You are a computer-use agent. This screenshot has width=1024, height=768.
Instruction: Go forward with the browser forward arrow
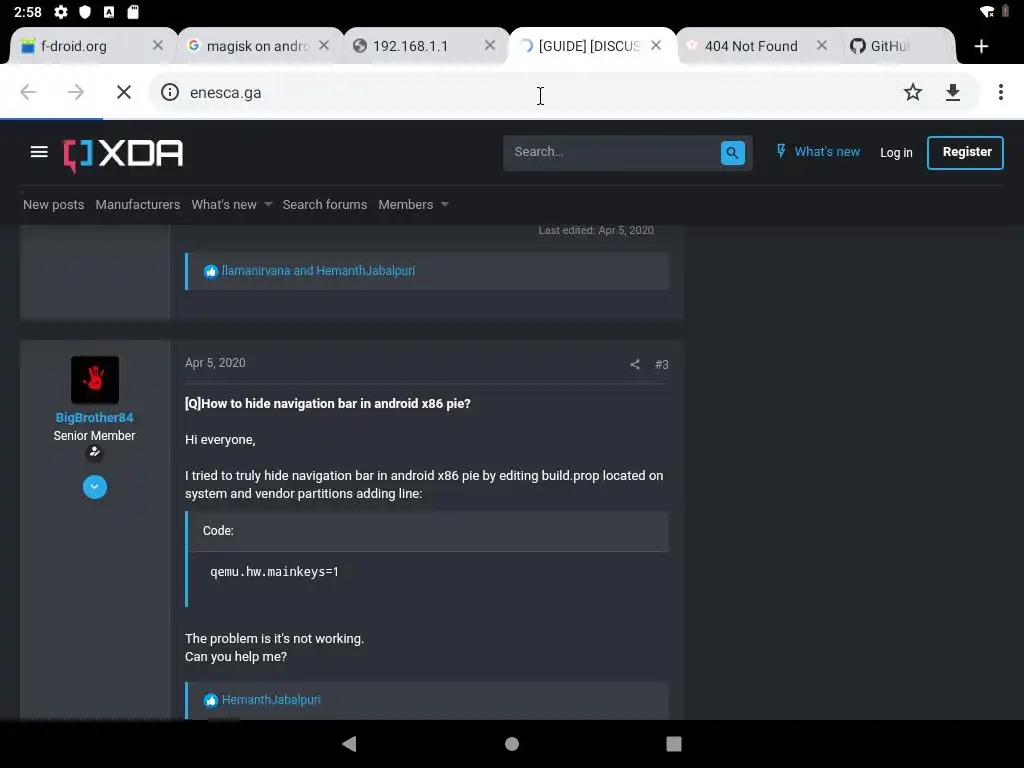[76, 93]
